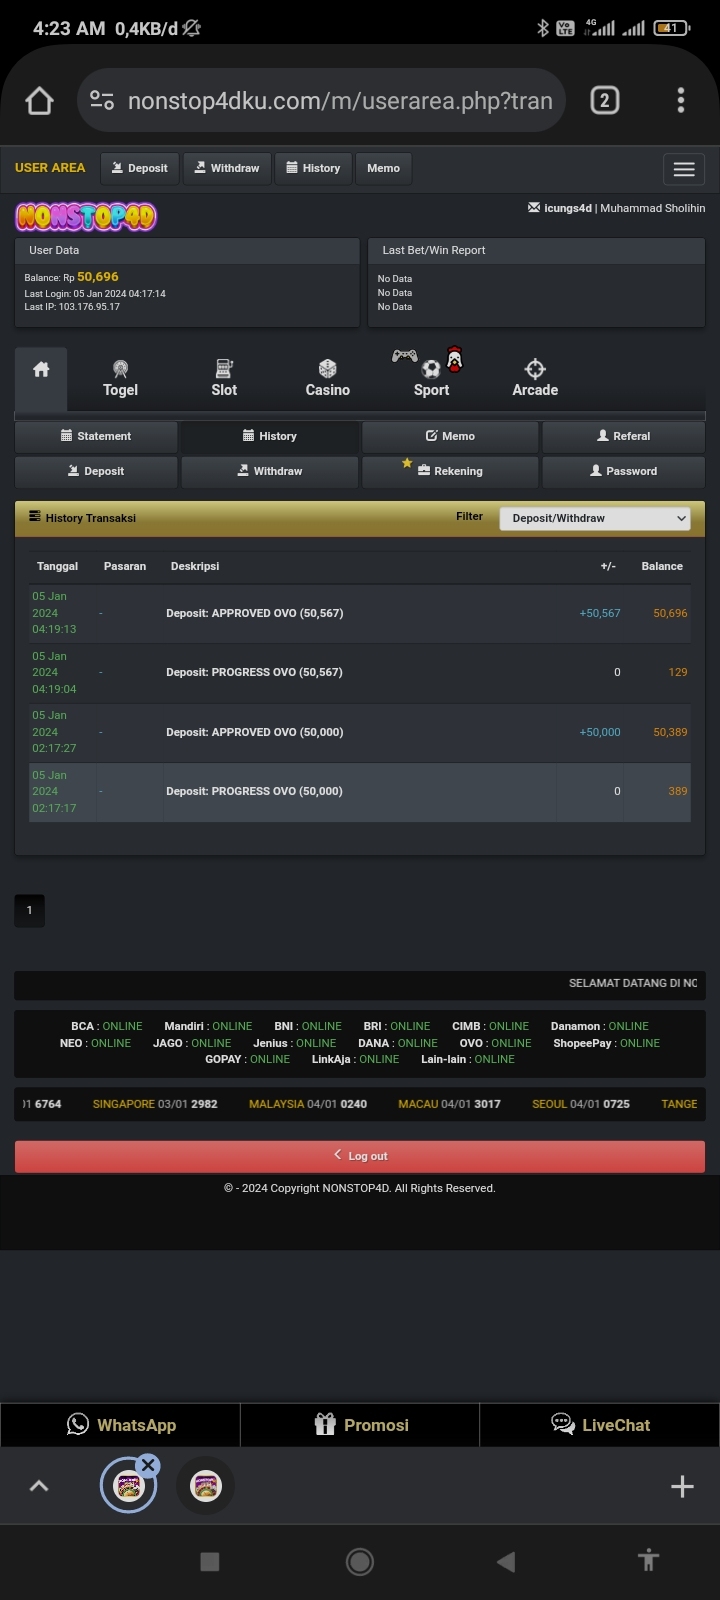Image resolution: width=720 pixels, height=1600 pixels.
Task: Open the Slot game category
Action: [224, 378]
